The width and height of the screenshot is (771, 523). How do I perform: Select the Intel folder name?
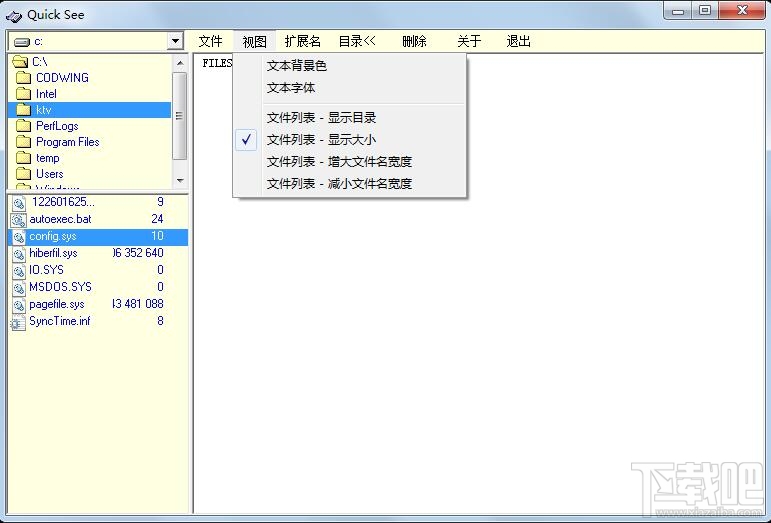click(46, 94)
